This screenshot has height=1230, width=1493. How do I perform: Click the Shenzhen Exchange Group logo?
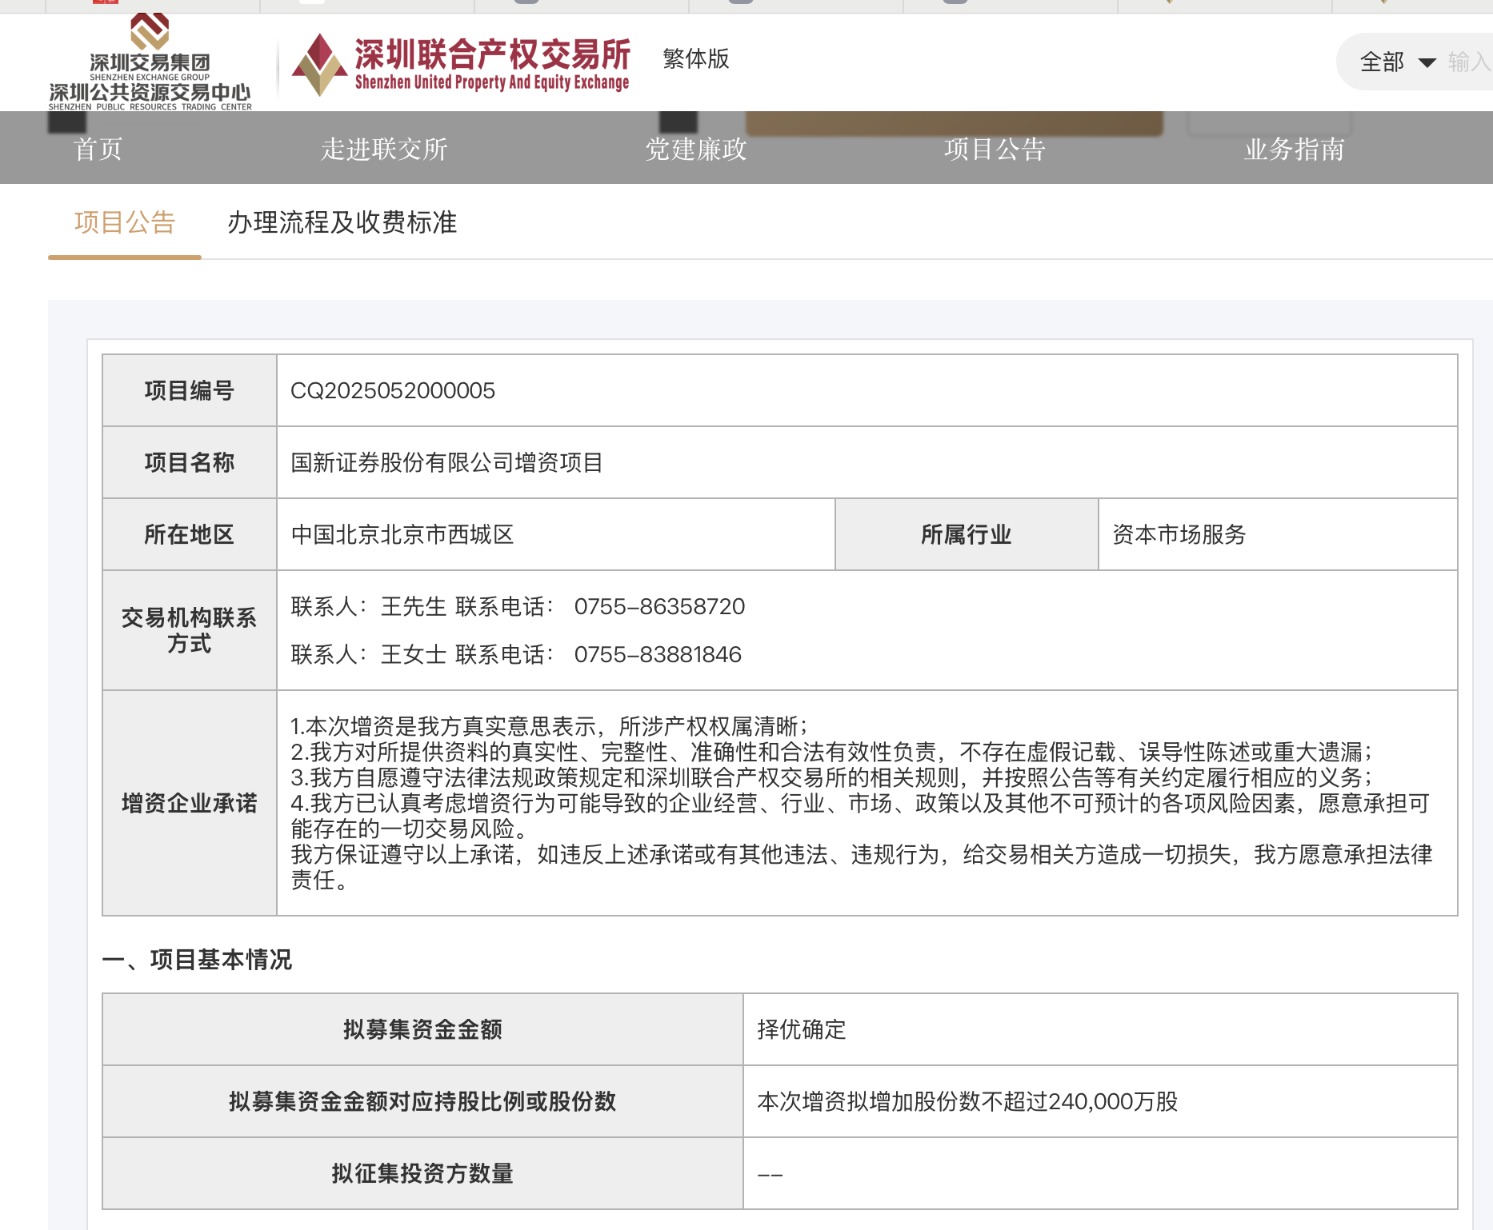(150, 62)
